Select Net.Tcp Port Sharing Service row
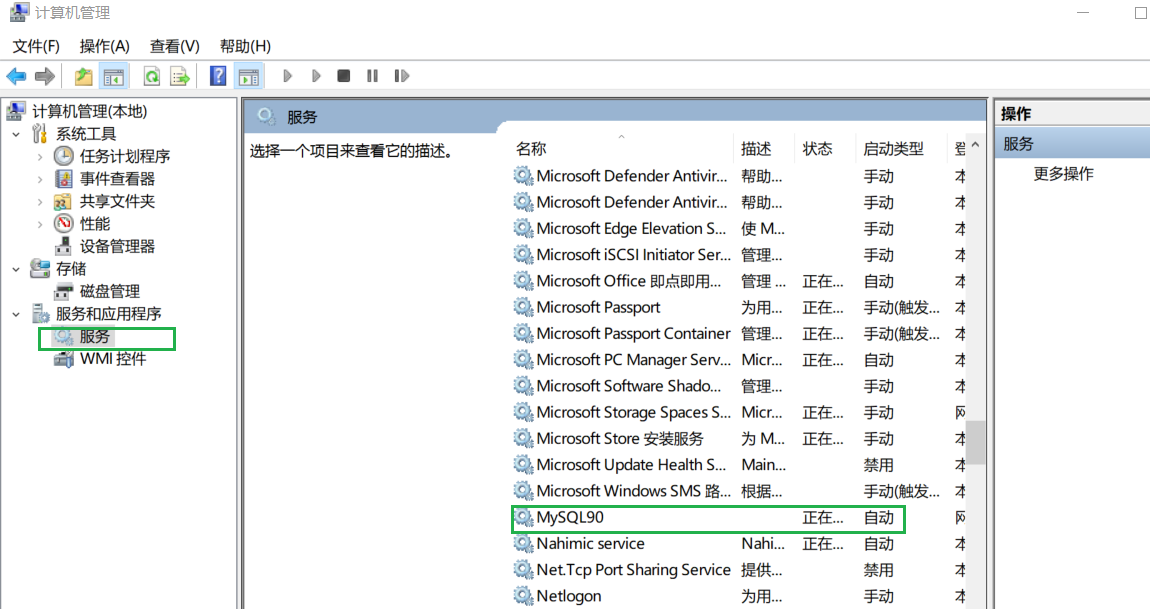Viewport: 1150px width, 609px height. point(739,570)
